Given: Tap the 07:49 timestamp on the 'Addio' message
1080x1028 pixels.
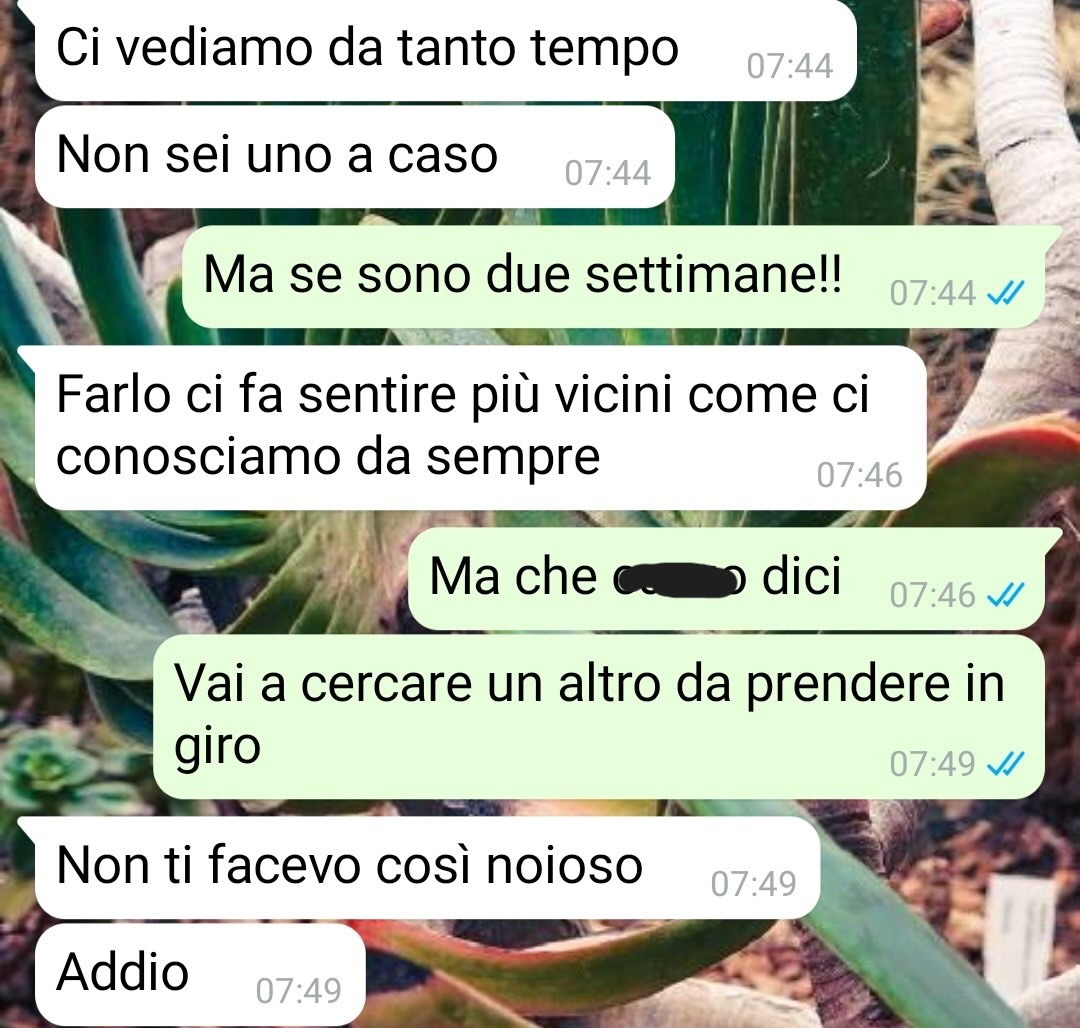Looking at the screenshot, I should (x=298, y=991).
